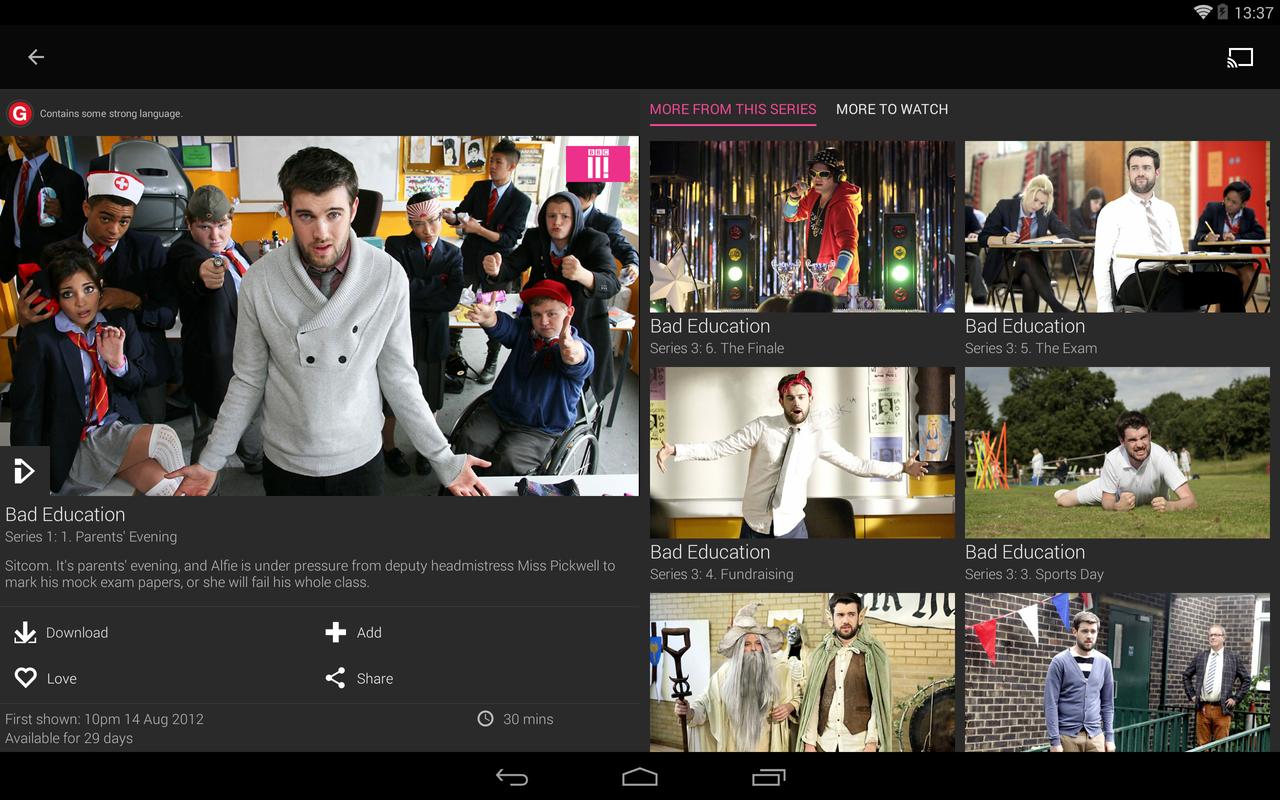
Task: Tap 'Contains some strong language.' notice
Action: (111, 114)
